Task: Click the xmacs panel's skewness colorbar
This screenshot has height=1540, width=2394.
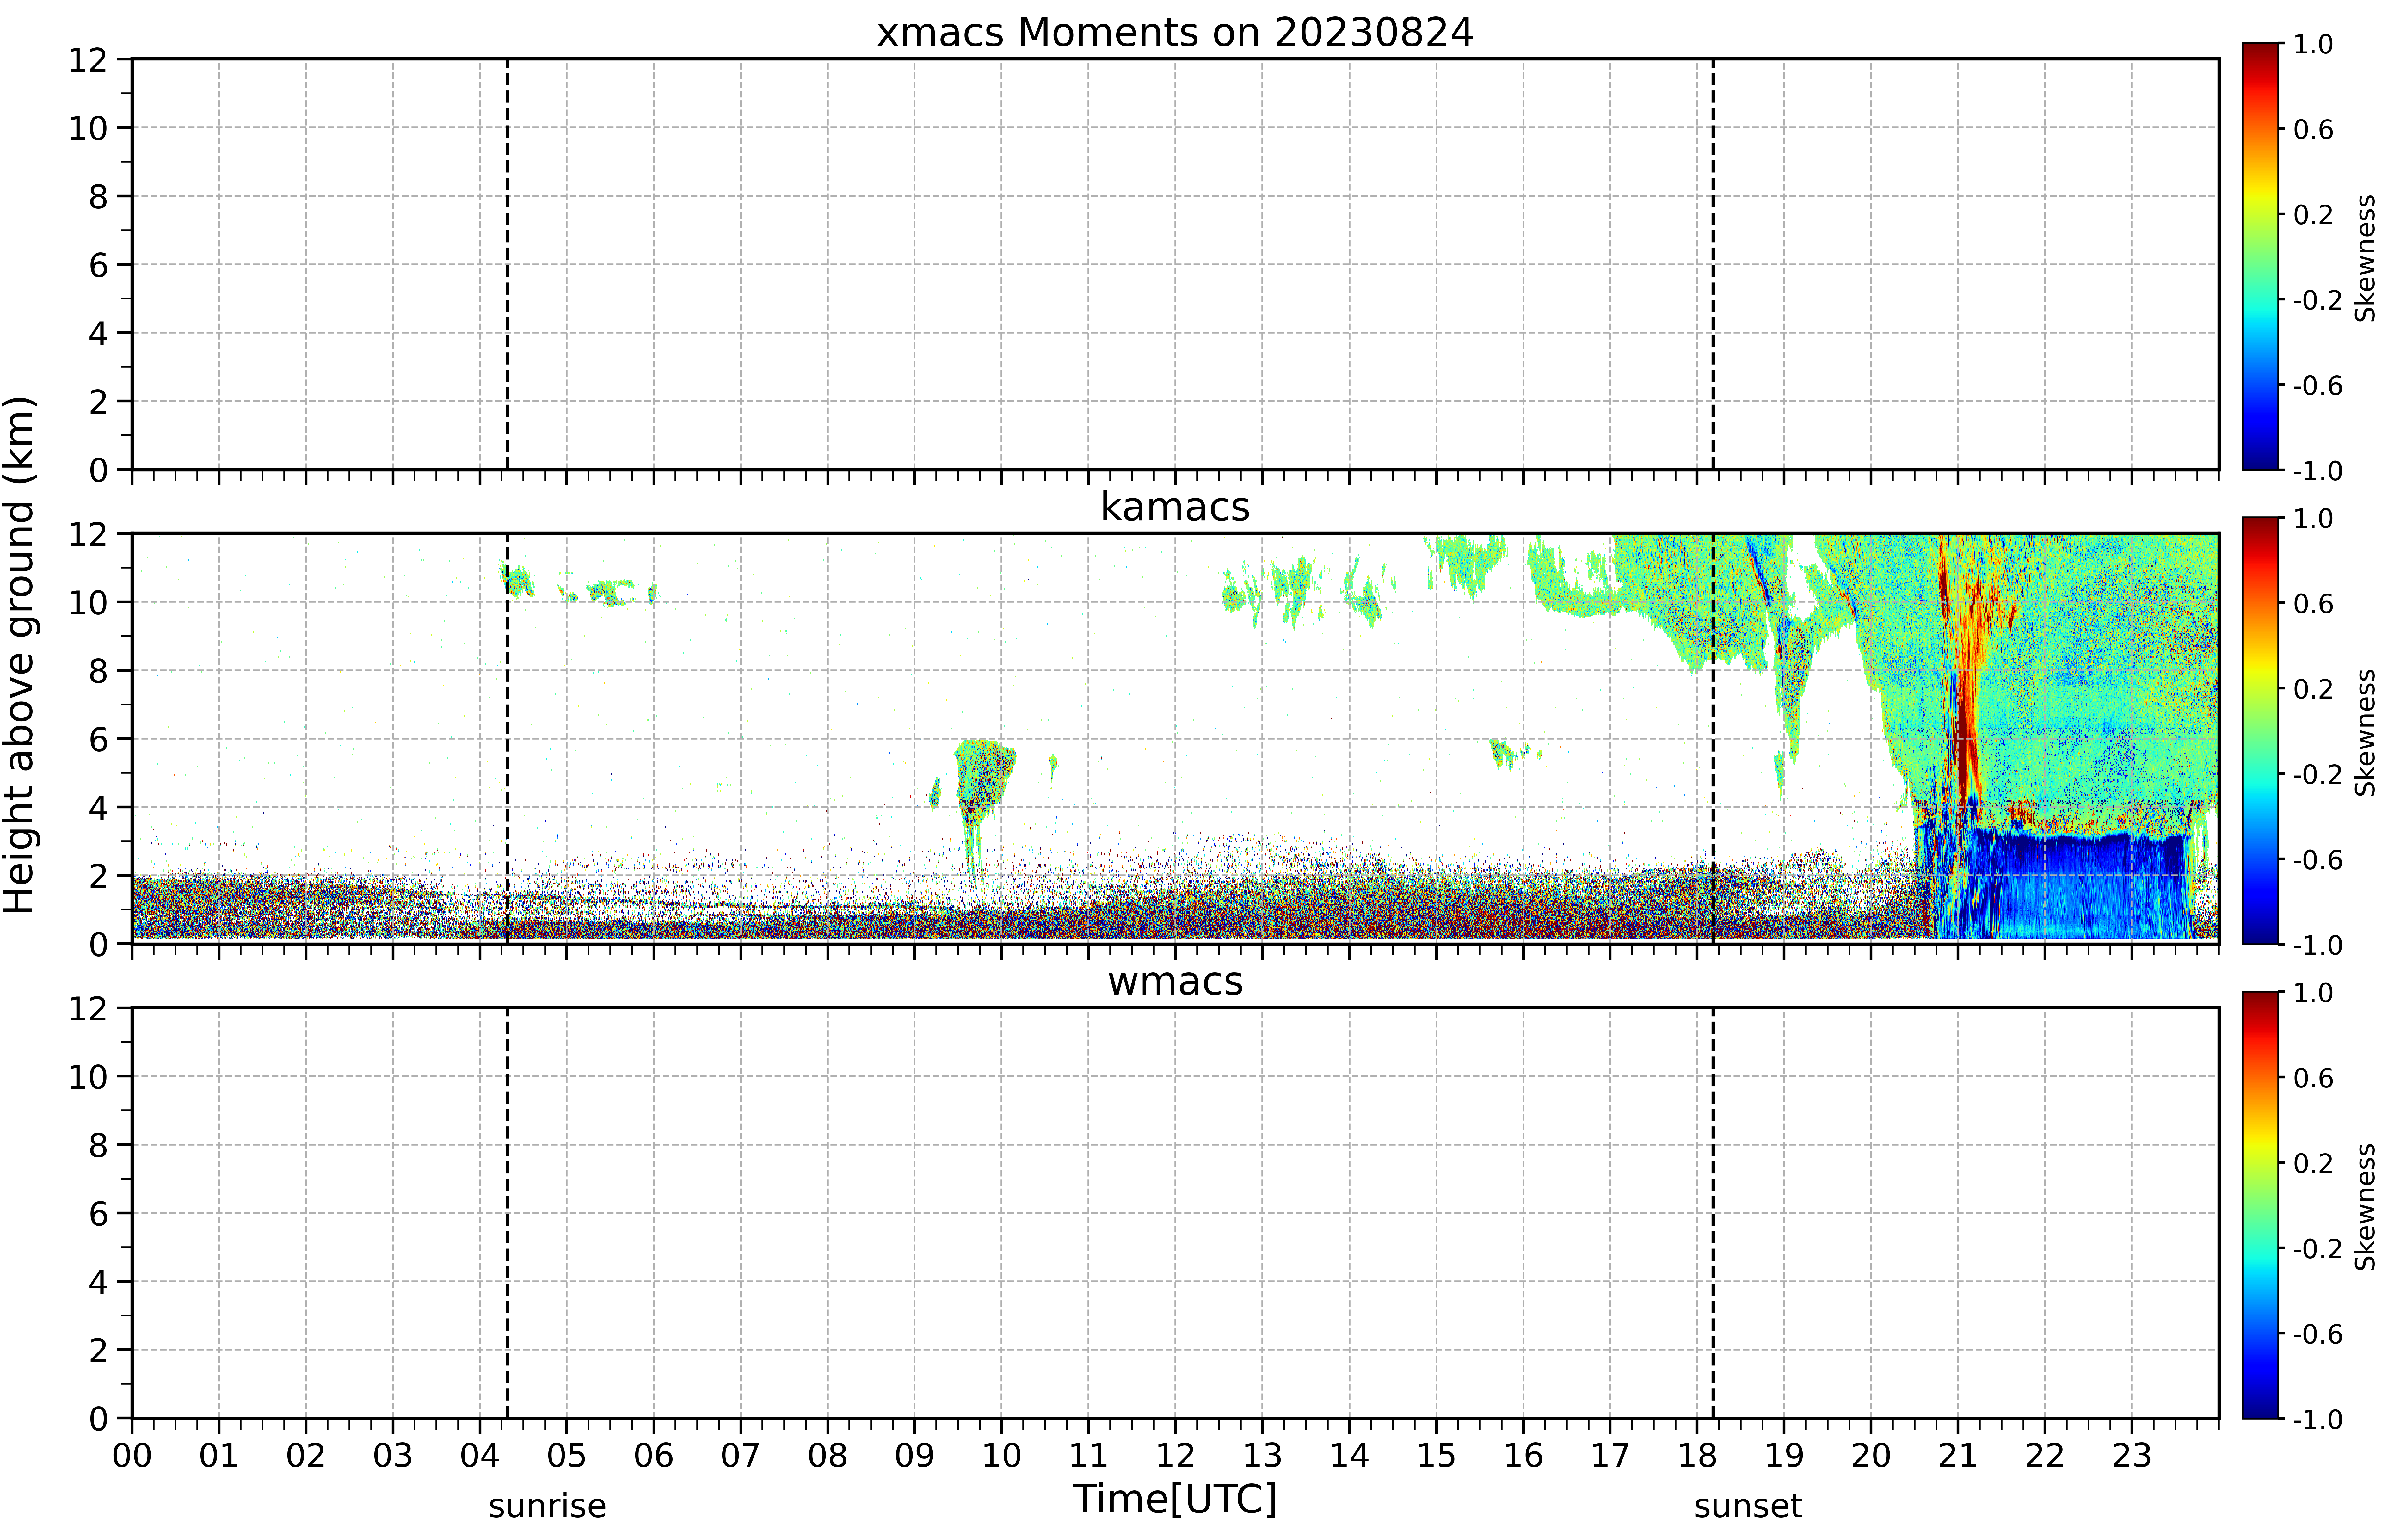Action: (x=2260, y=256)
